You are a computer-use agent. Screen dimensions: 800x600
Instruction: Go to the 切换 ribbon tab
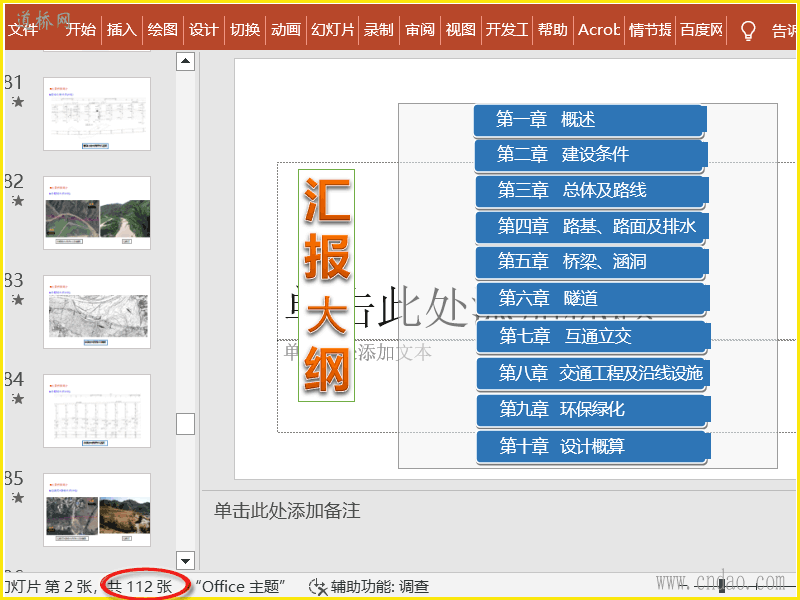coord(245,30)
